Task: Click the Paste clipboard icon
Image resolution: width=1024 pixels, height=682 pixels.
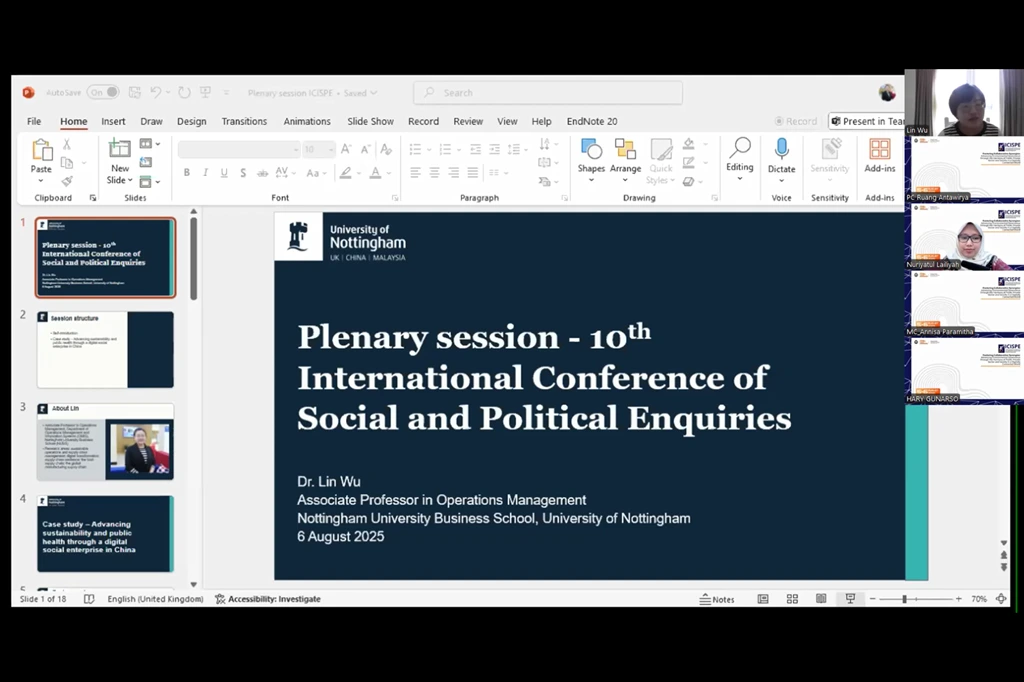Action: (41, 151)
